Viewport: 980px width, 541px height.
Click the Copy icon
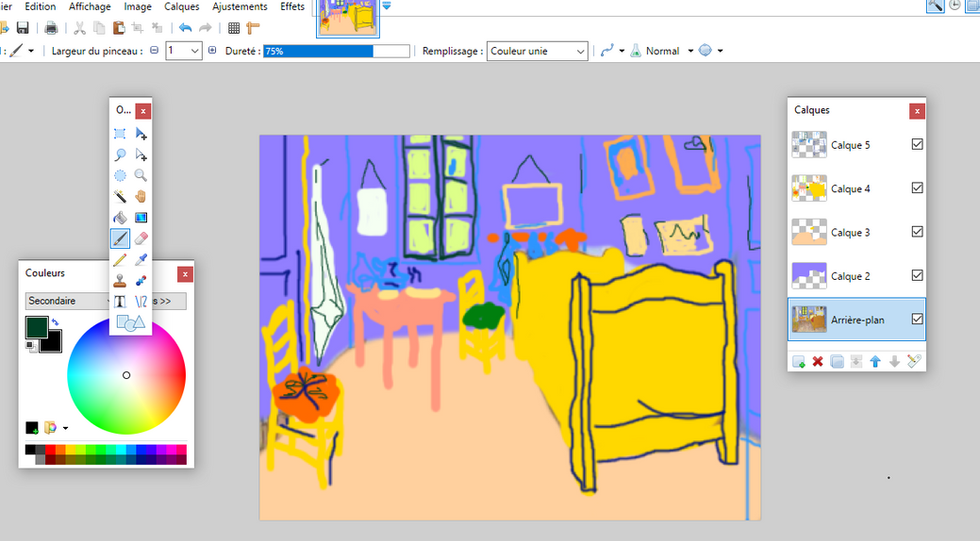[x=99, y=27]
